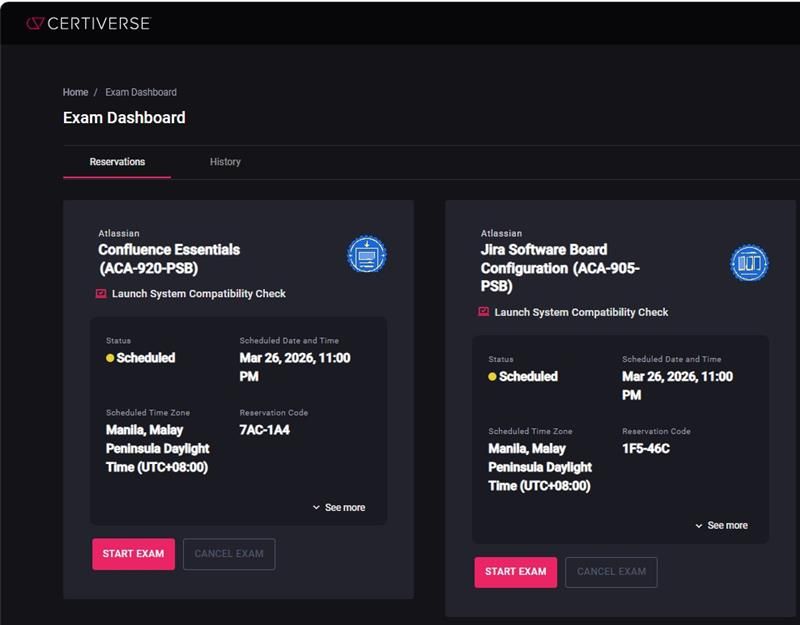
Task: Open Launch System Compatibility Check for Jira exam
Action: pyautogui.click(x=581, y=312)
